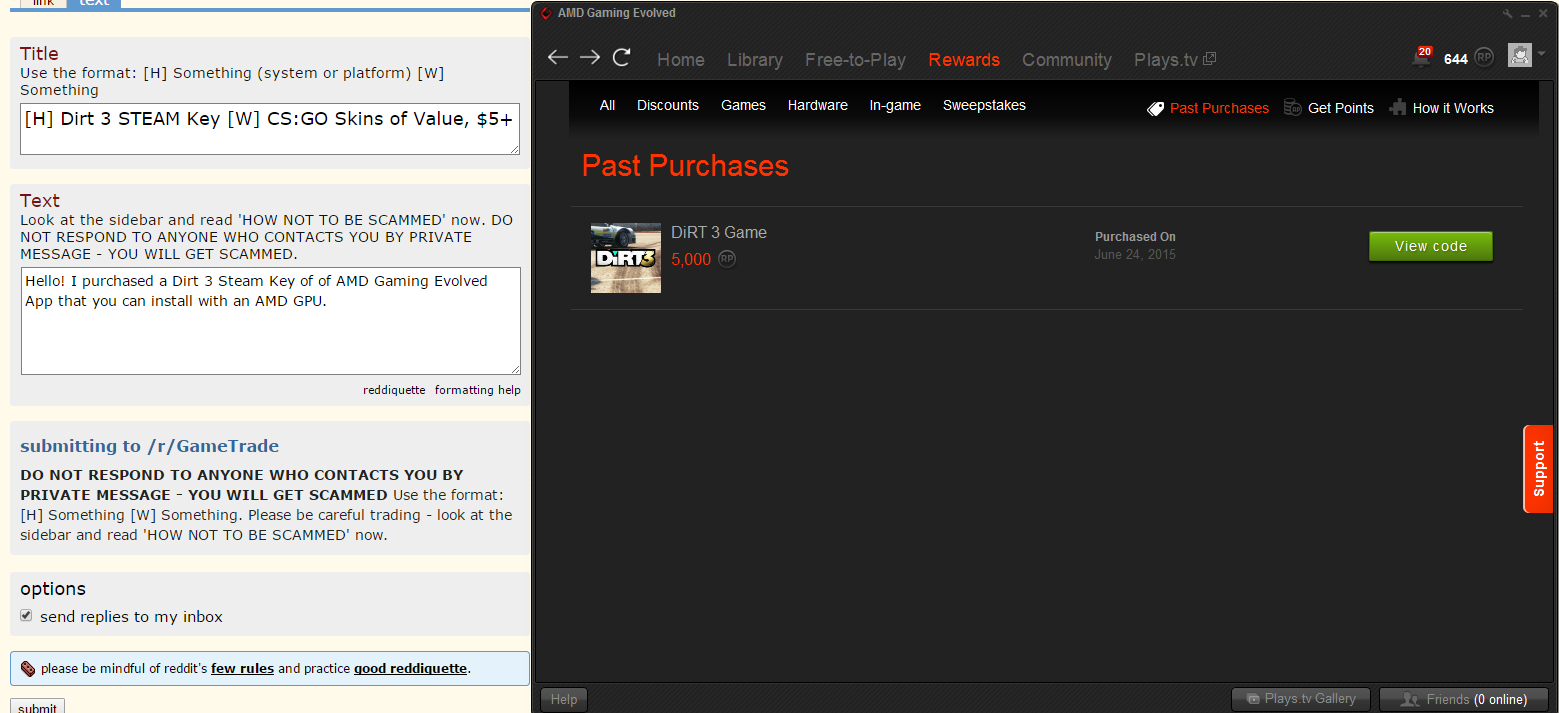Reload the AMD Gaming Evolved page
This screenshot has width=1559, height=713.
[x=622, y=58]
